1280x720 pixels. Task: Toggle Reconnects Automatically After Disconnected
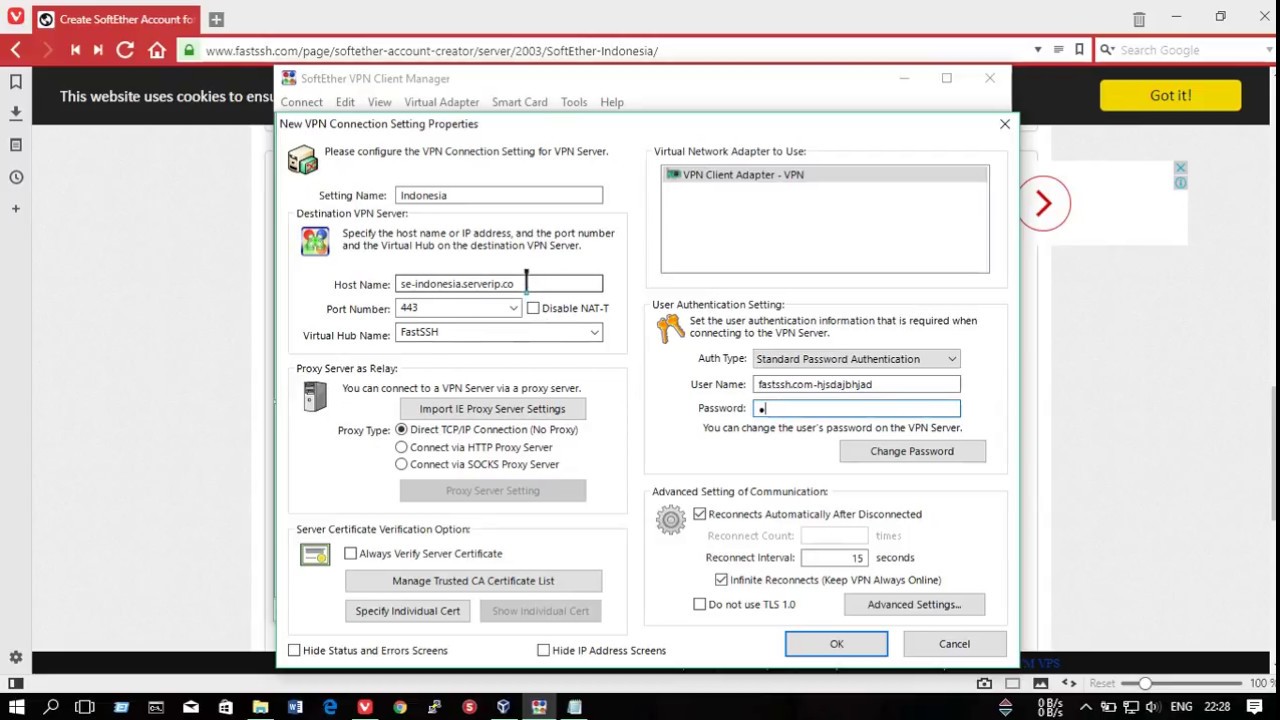[x=699, y=514]
